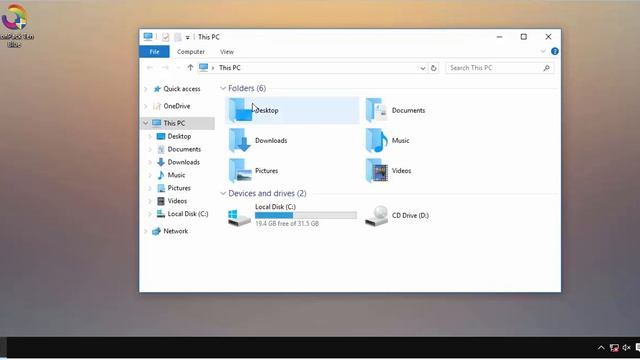Click the Up arrow navigation button
This screenshot has width=640, height=360.
190,68
